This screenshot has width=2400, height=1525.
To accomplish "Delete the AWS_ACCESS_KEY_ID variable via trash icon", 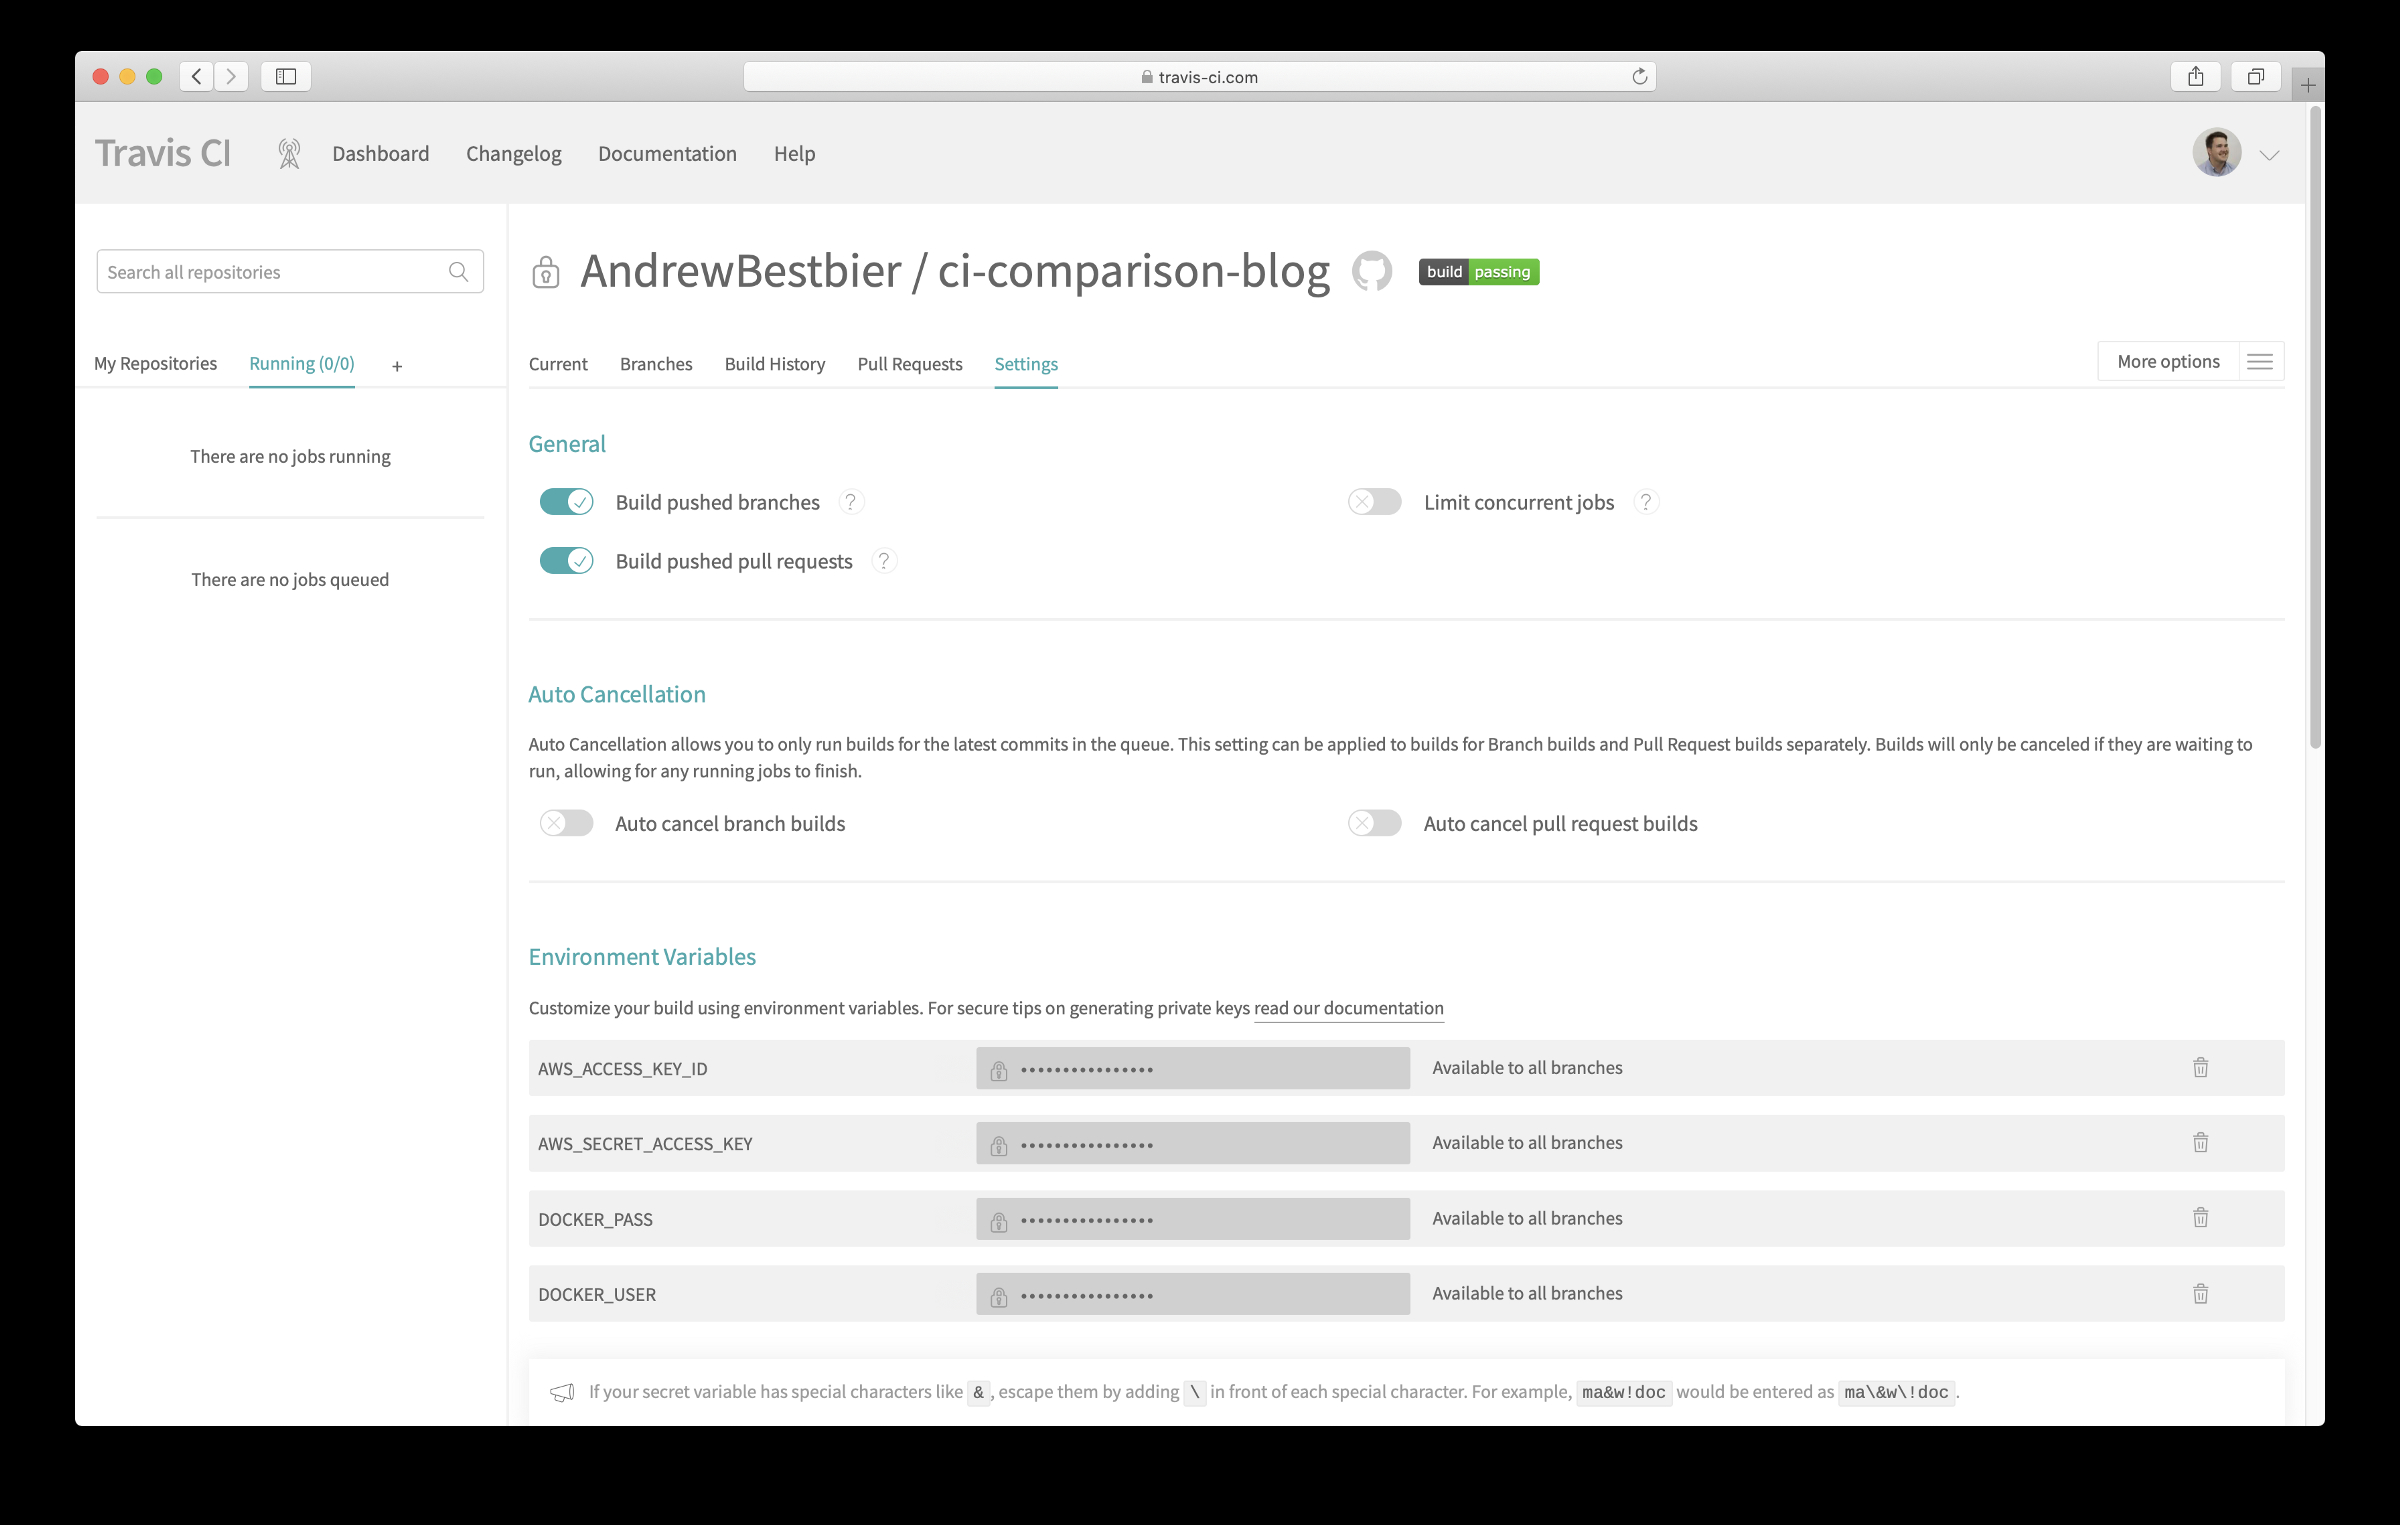I will (x=2200, y=1068).
